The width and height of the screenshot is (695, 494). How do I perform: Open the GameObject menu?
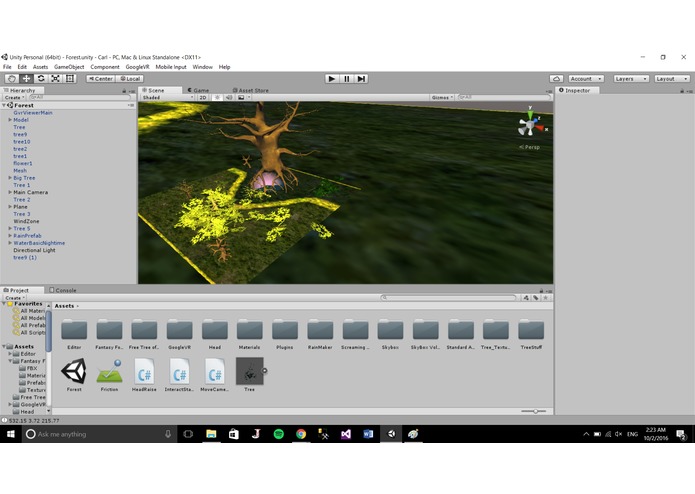(x=69, y=67)
